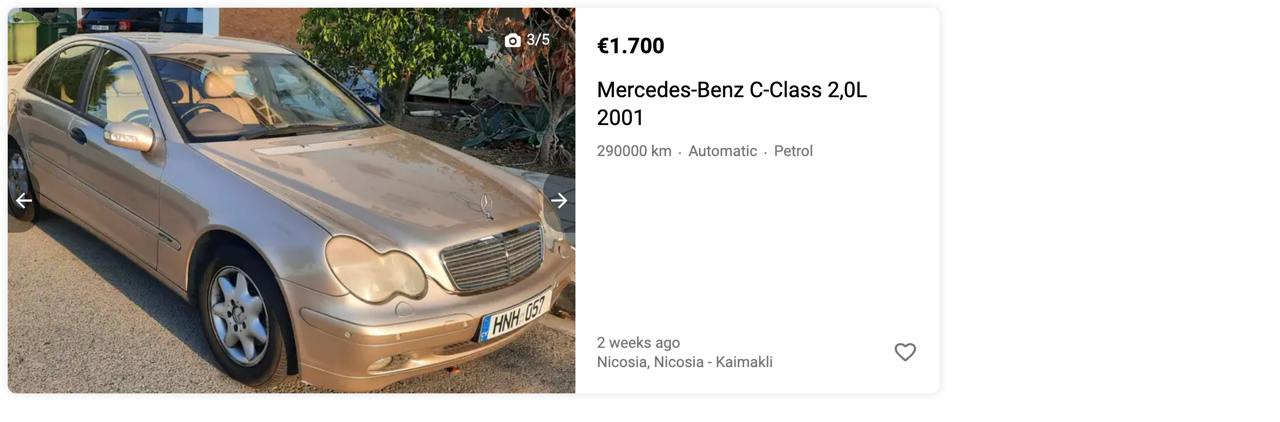Click the €1.700 price

click(630, 46)
